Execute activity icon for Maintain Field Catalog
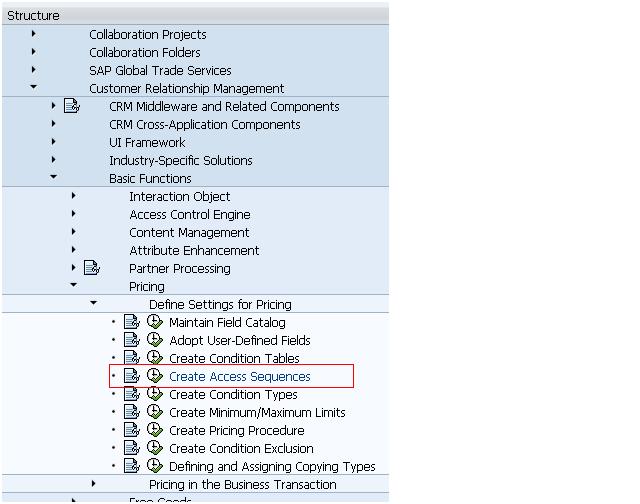 [x=155, y=322]
